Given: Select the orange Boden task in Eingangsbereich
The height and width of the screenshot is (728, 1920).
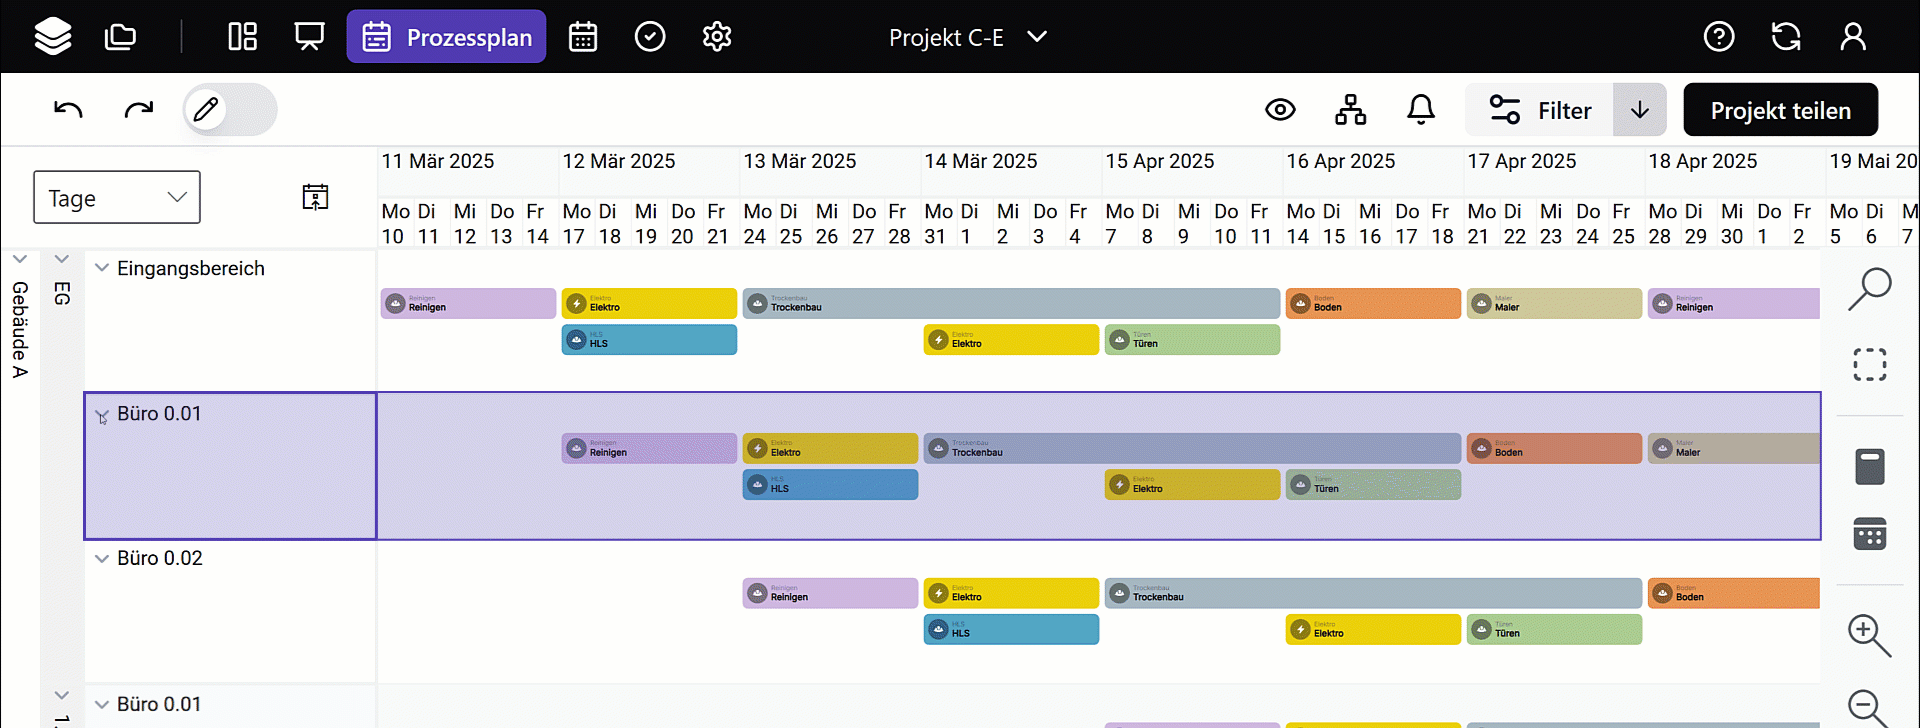Looking at the screenshot, I should click(1372, 303).
